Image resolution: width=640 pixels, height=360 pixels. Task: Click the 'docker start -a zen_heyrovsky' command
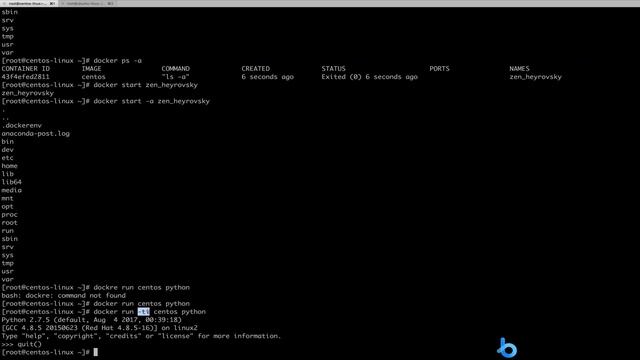tap(151, 101)
